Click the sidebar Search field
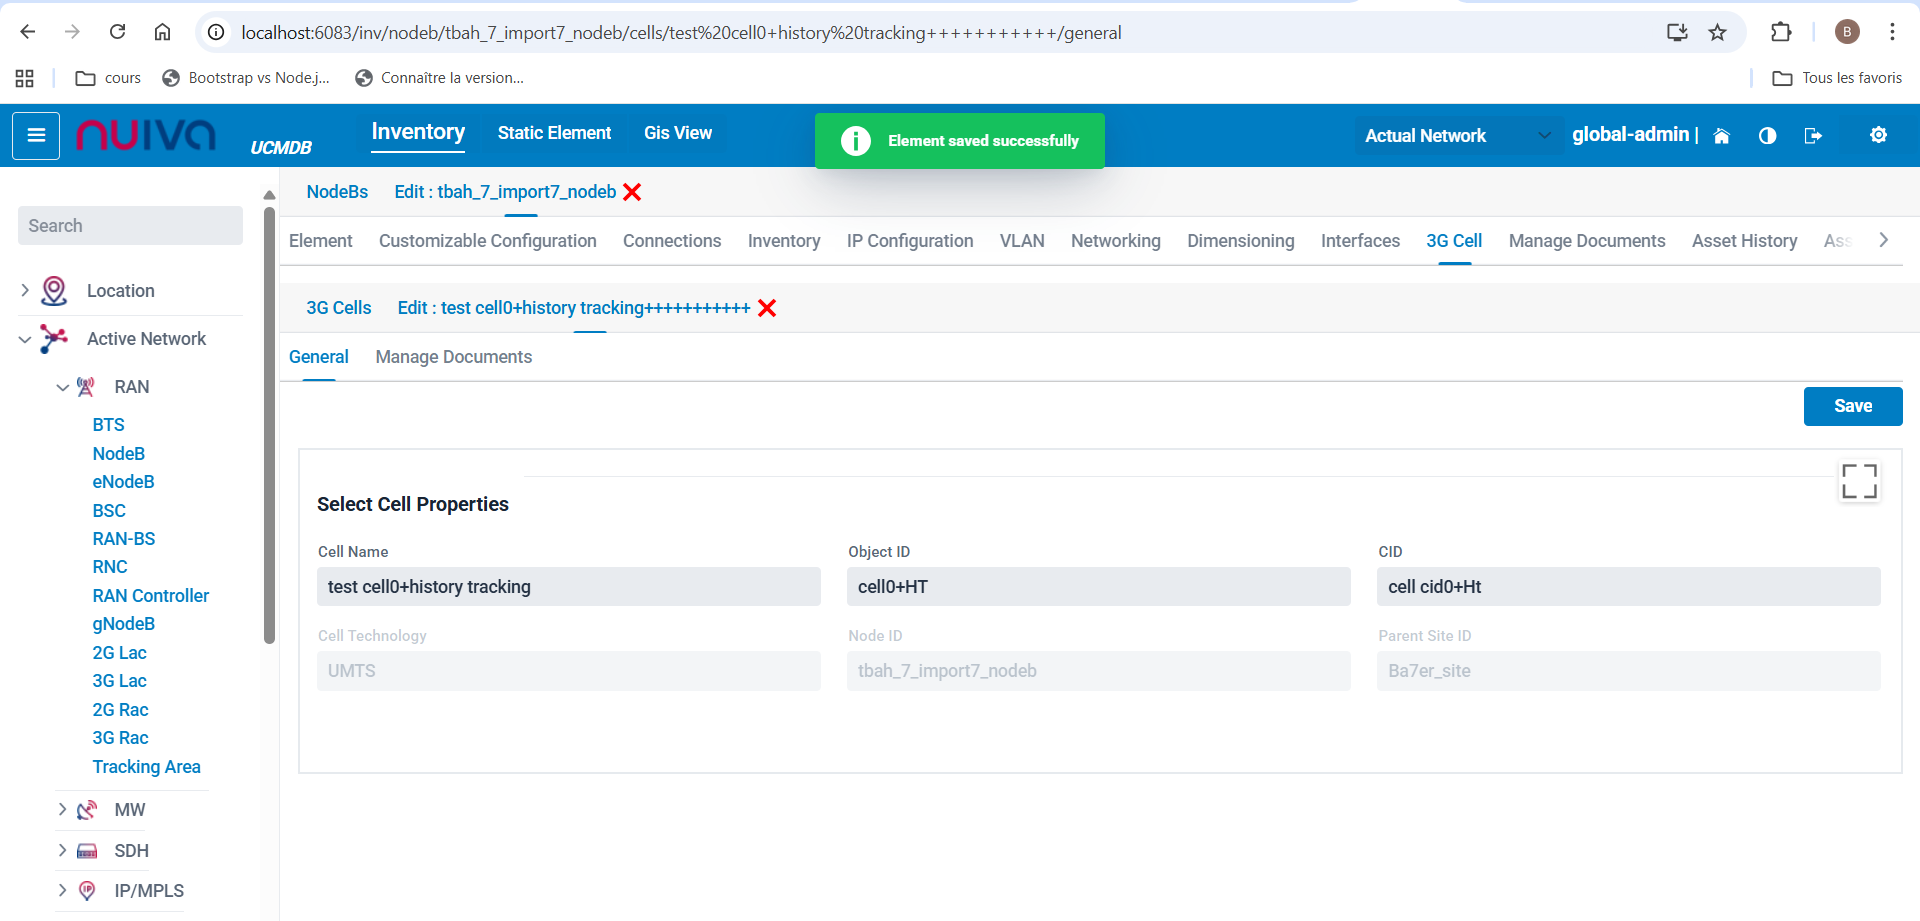This screenshot has height=921, width=1920. (130, 226)
